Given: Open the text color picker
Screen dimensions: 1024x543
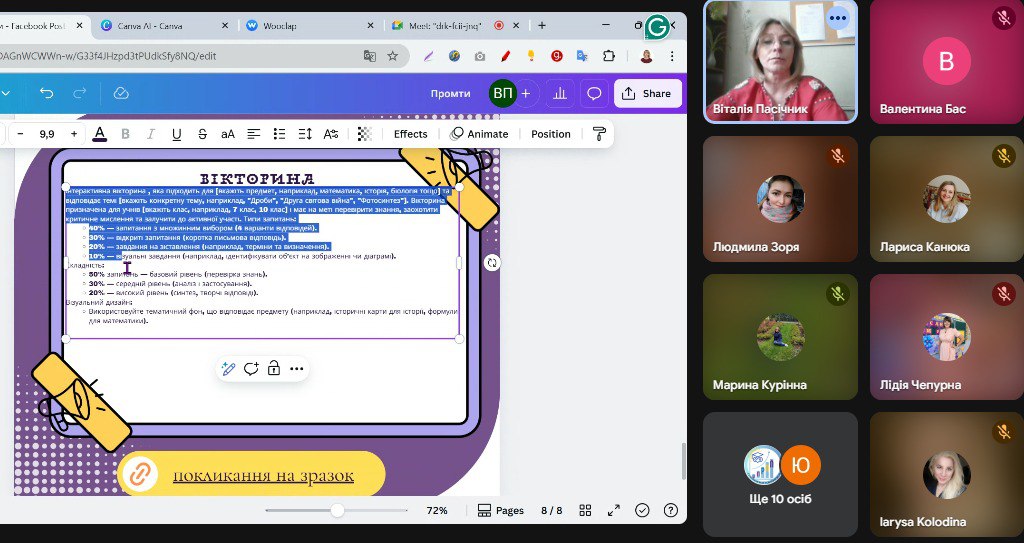Looking at the screenshot, I should click(99, 134).
